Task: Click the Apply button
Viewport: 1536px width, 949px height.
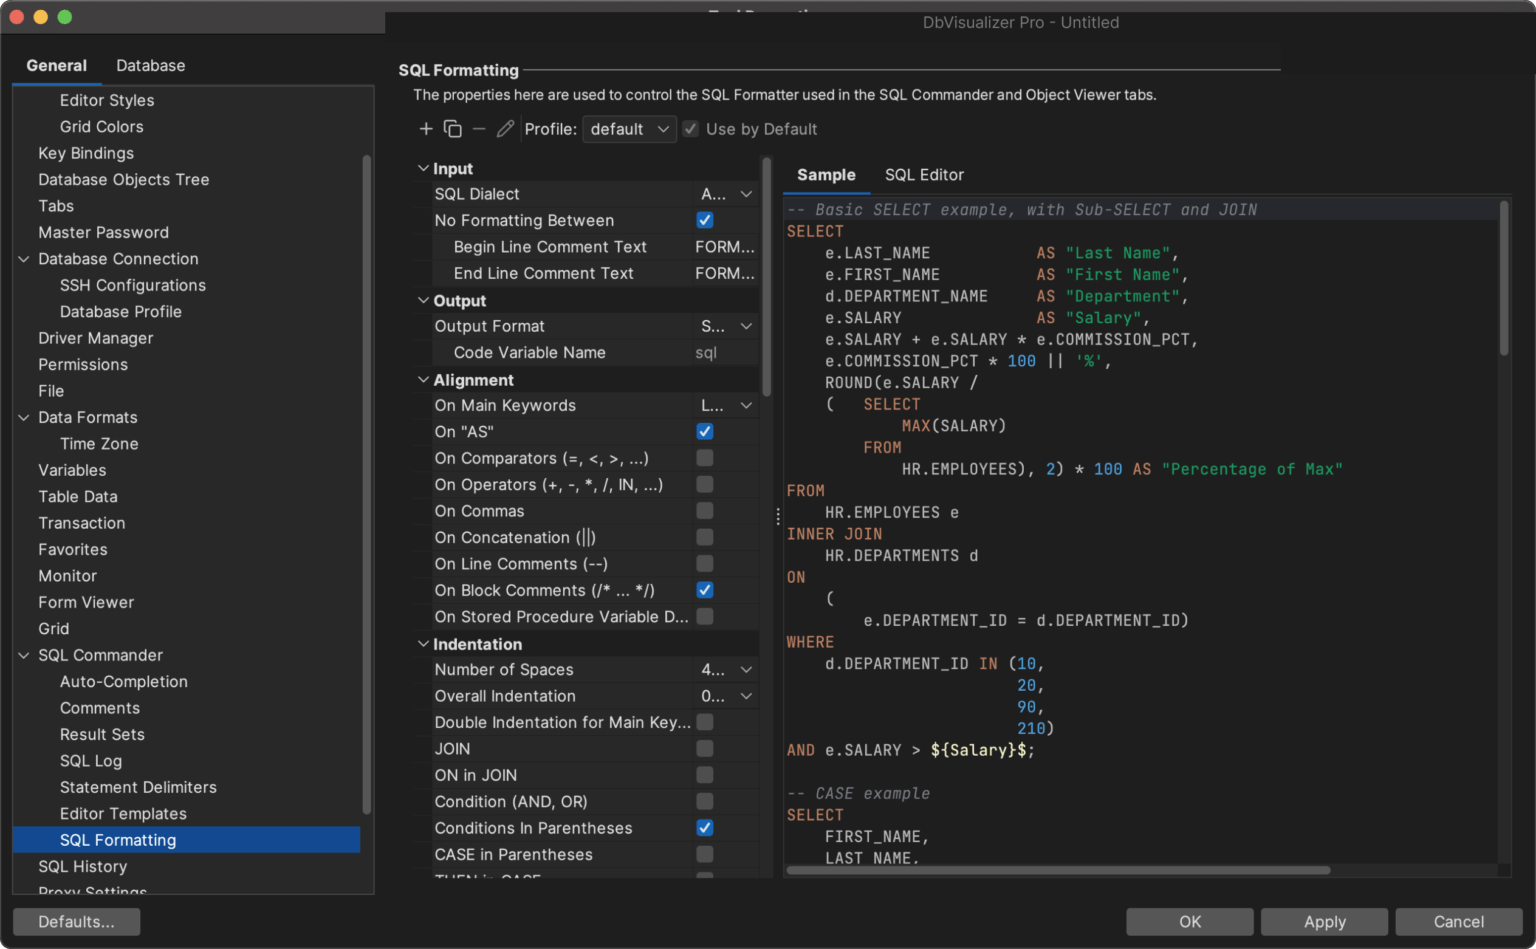Action: click(x=1324, y=921)
